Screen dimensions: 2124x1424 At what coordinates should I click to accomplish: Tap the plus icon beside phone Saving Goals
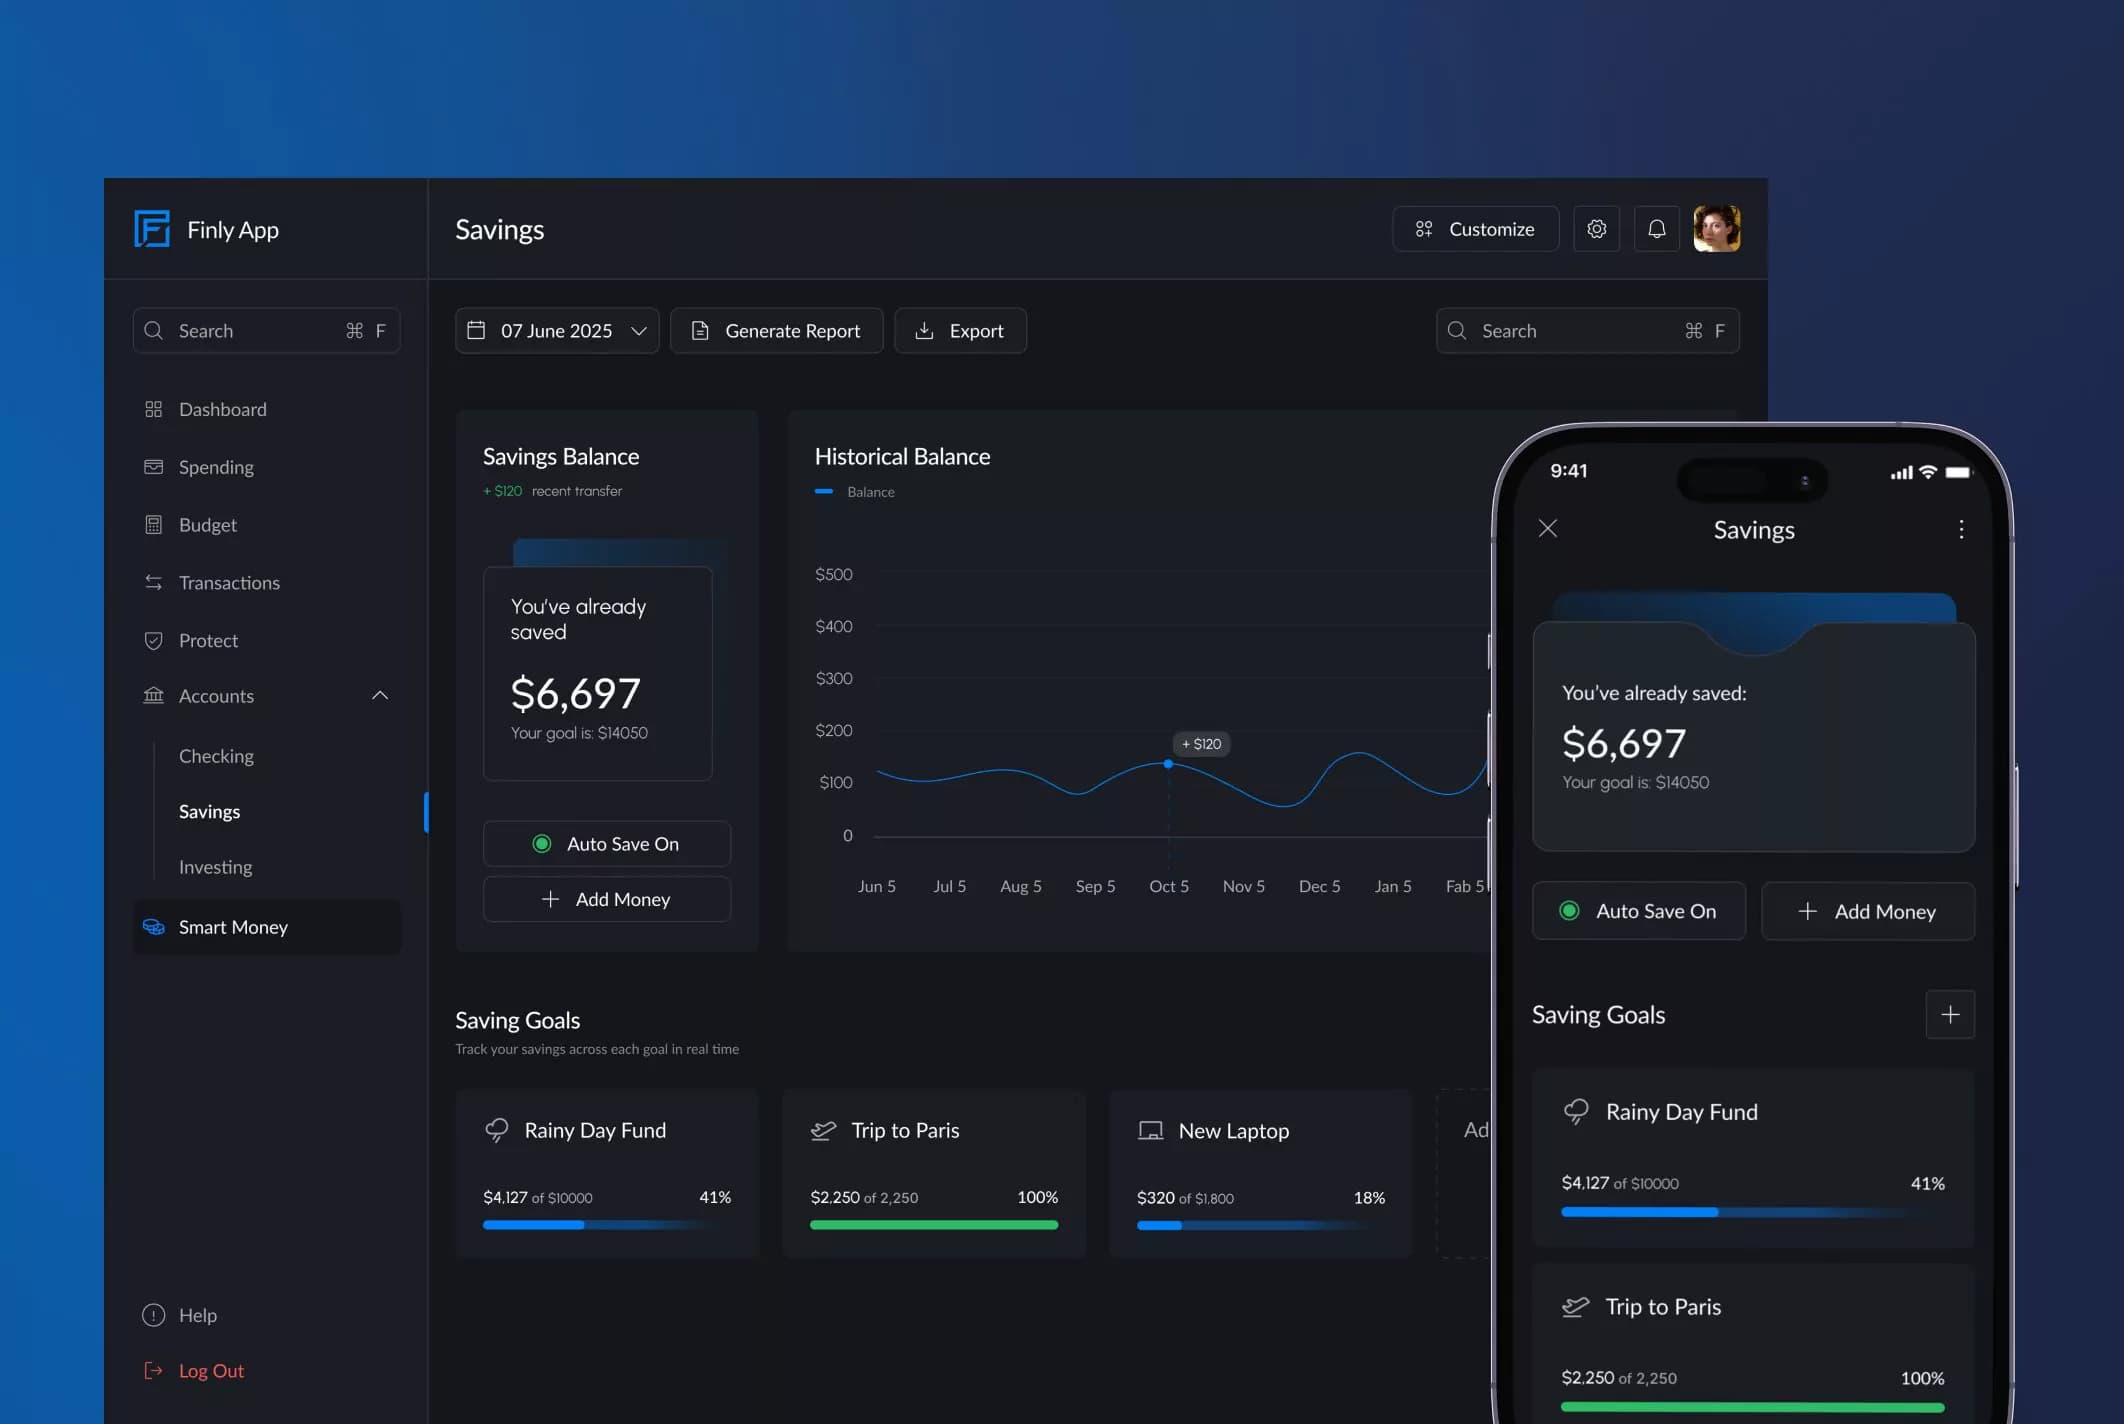(1950, 1015)
